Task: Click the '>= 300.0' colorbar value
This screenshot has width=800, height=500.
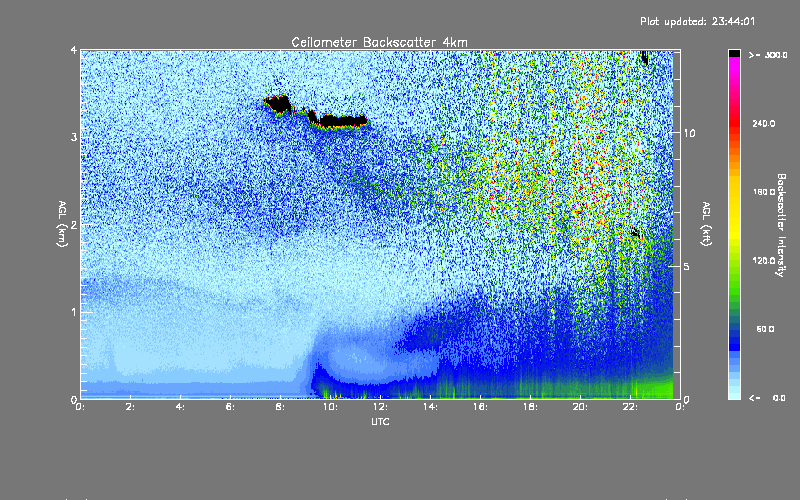Action: tap(768, 55)
